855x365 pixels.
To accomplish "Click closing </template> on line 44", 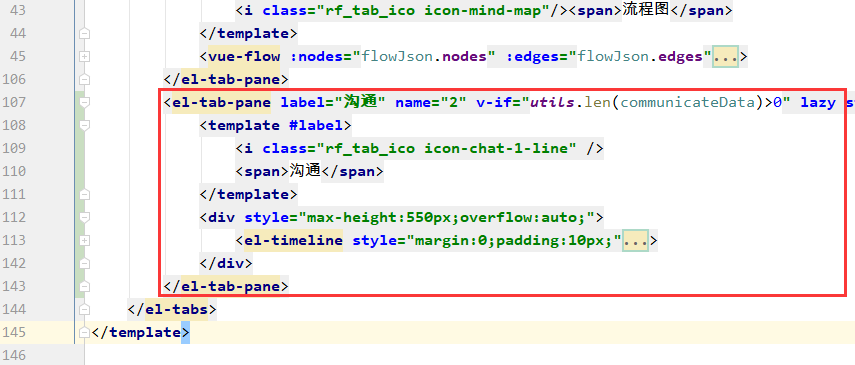I will 248,33.
